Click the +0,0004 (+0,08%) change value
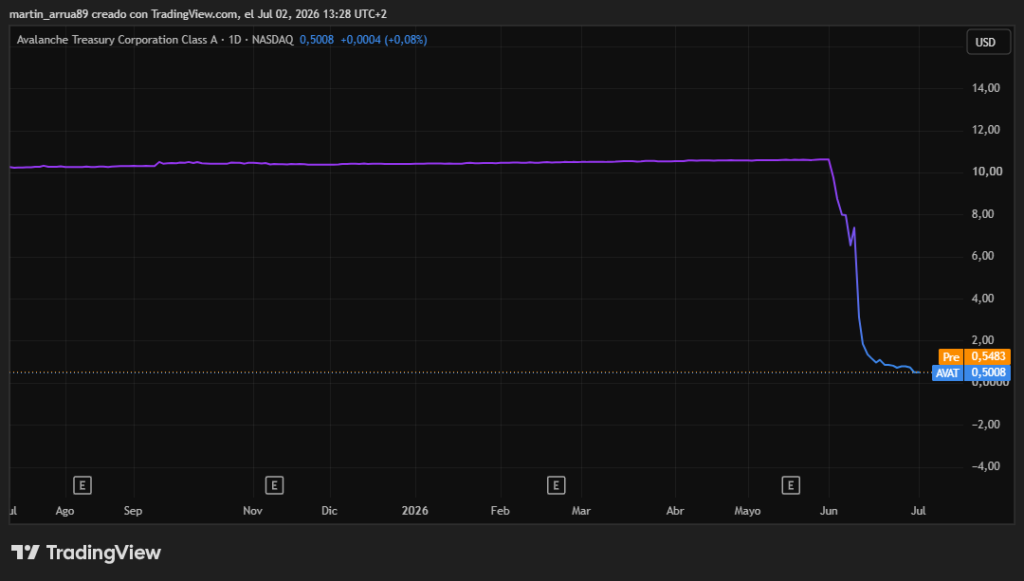This screenshot has height=581, width=1024. click(384, 40)
